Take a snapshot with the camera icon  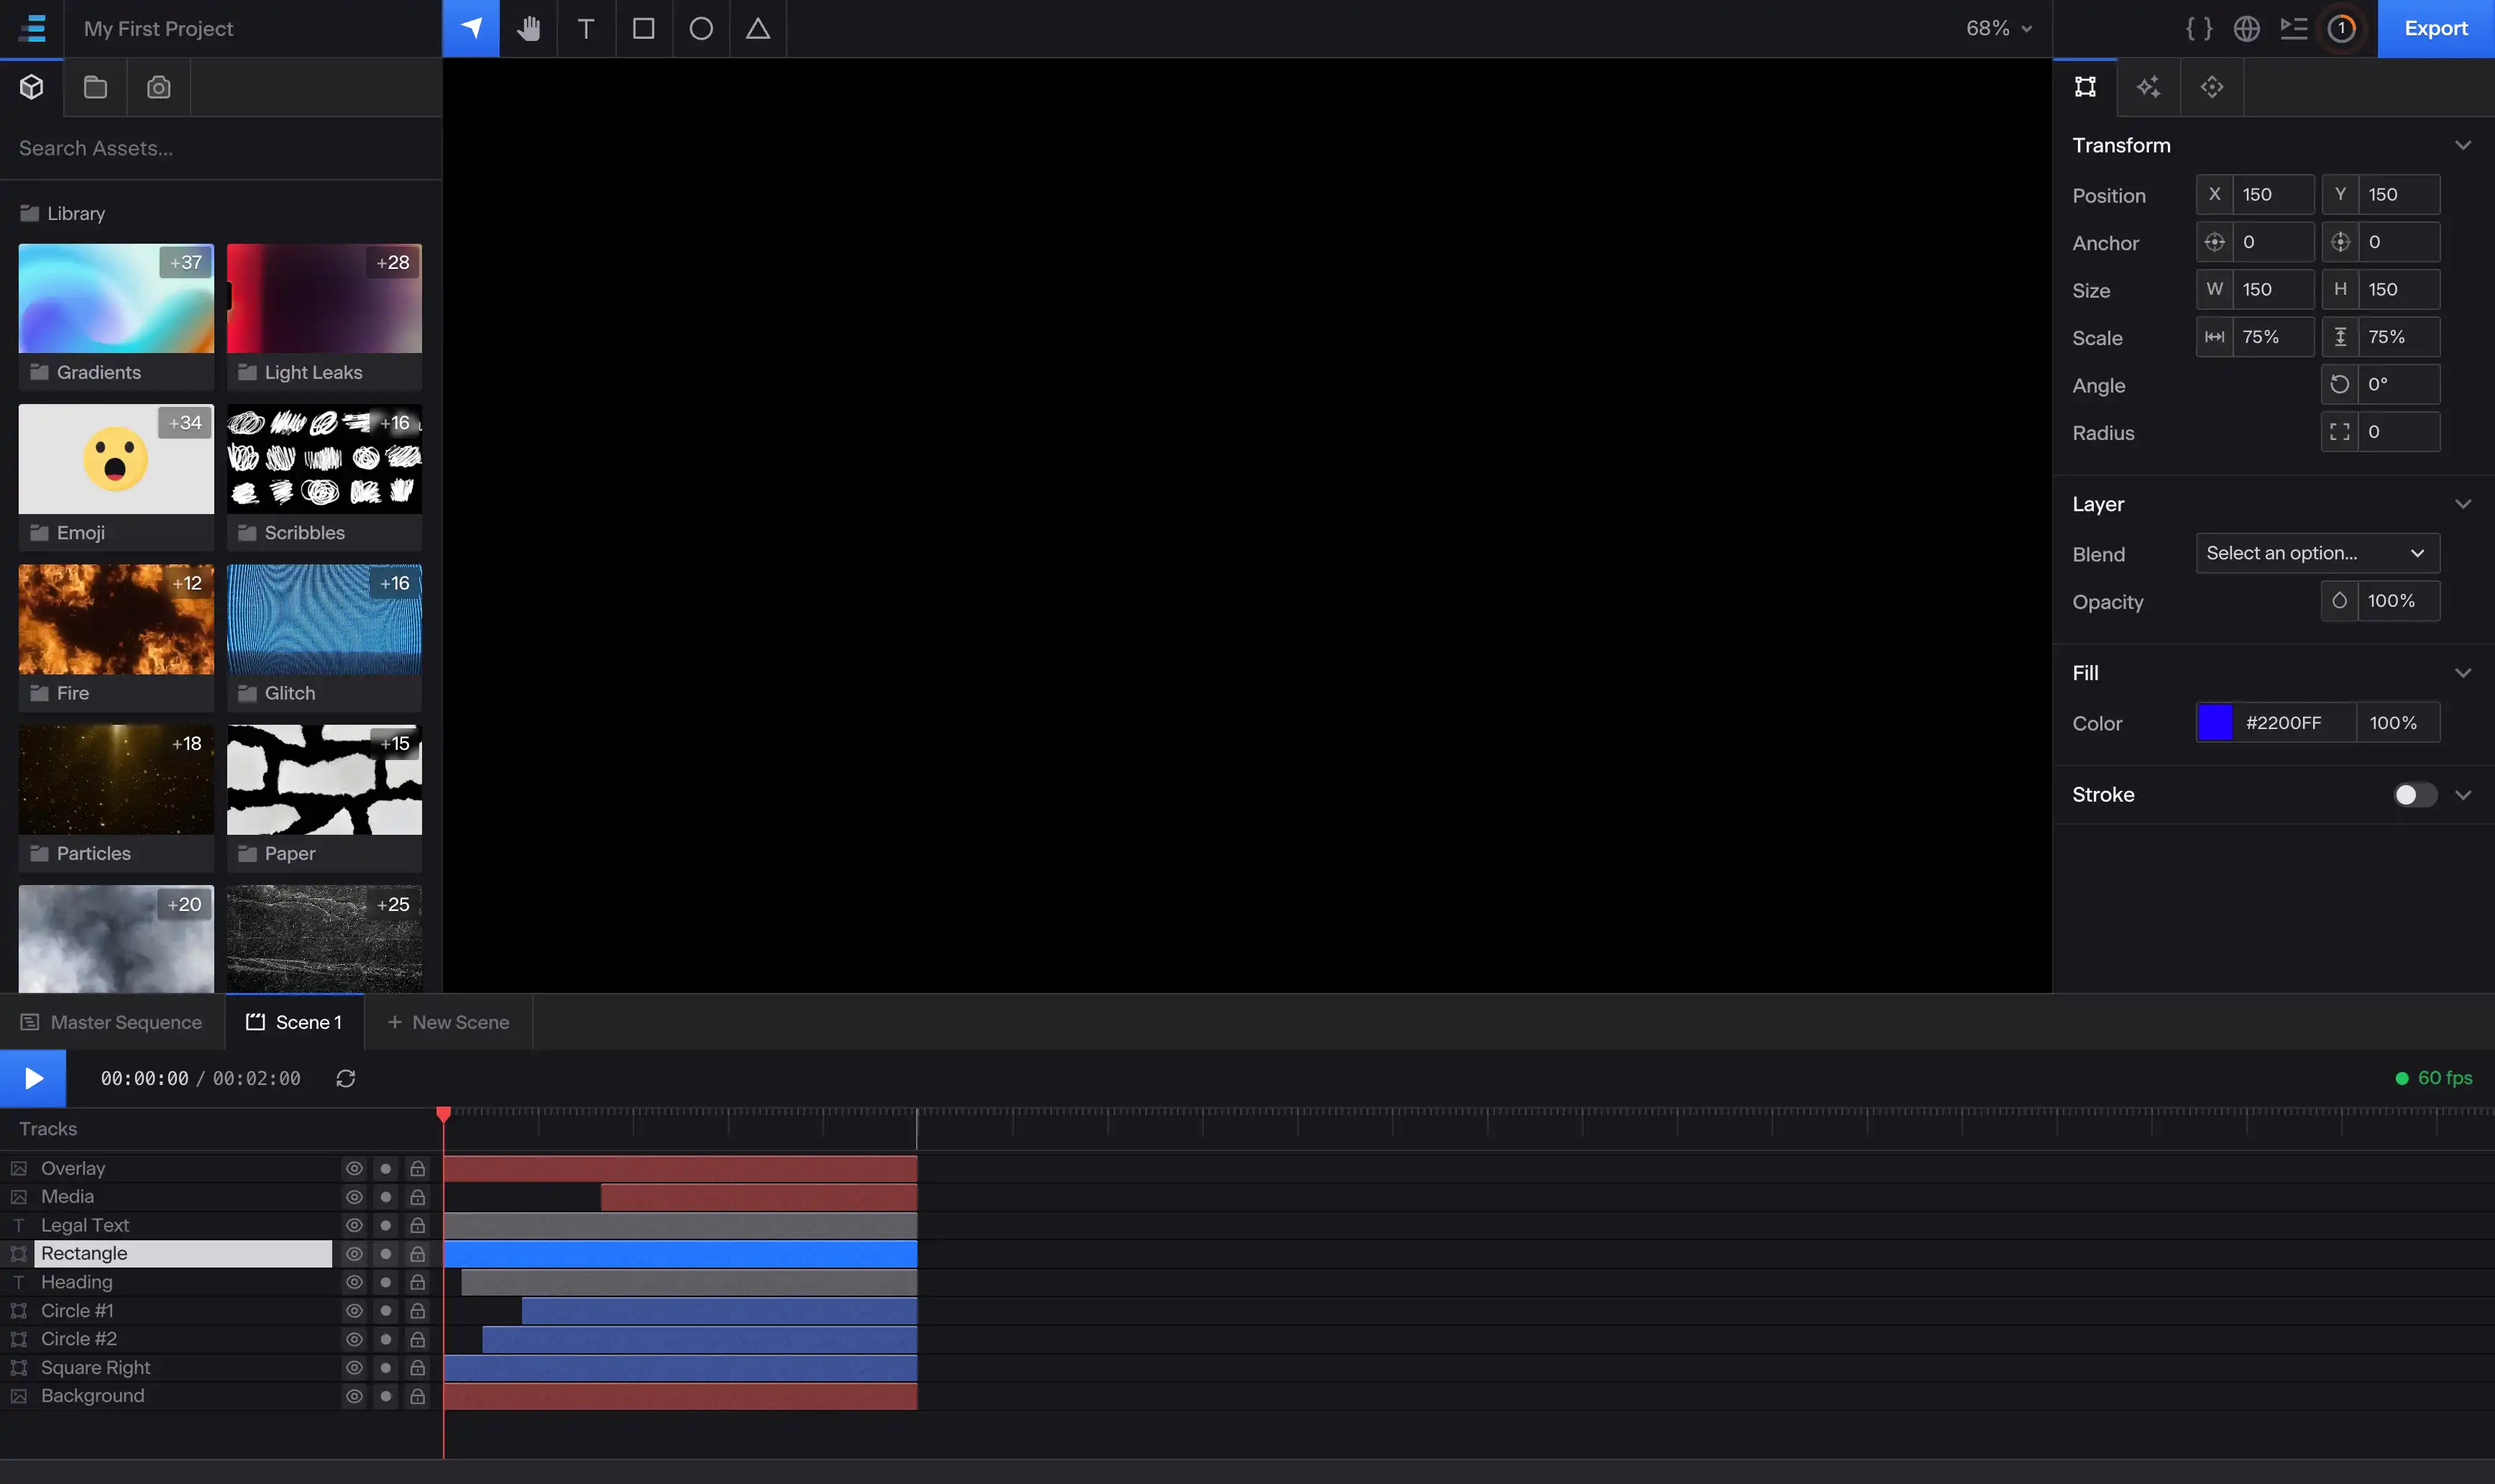point(158,87)
